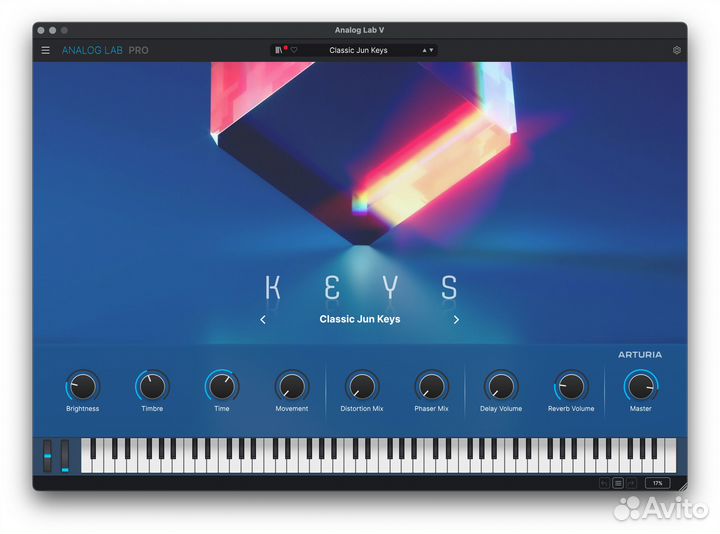Click the Distortion Mix knob
The image size is (720, 534).
tap(361, 386)
